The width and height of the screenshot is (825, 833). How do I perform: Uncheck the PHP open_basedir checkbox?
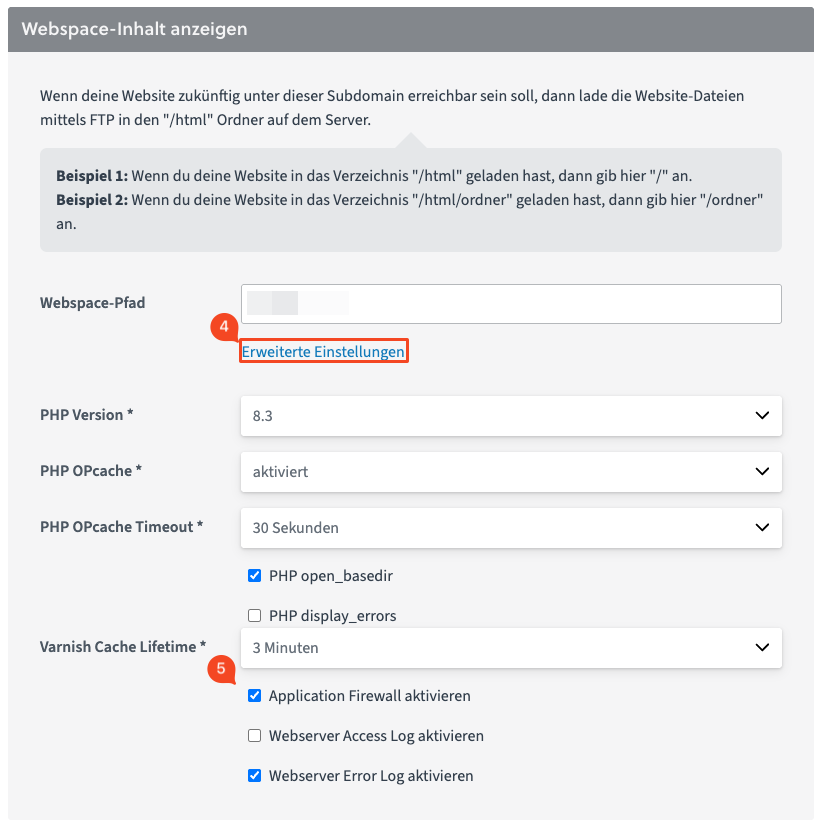click(254, 576)
